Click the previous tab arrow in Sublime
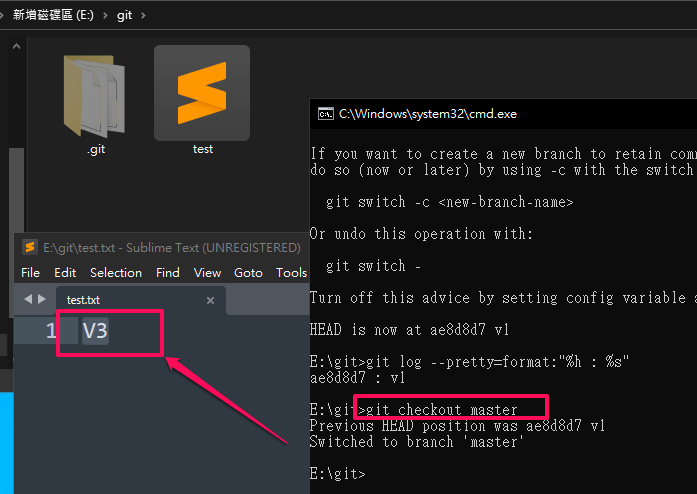697x494 pixels. [28, 299]
